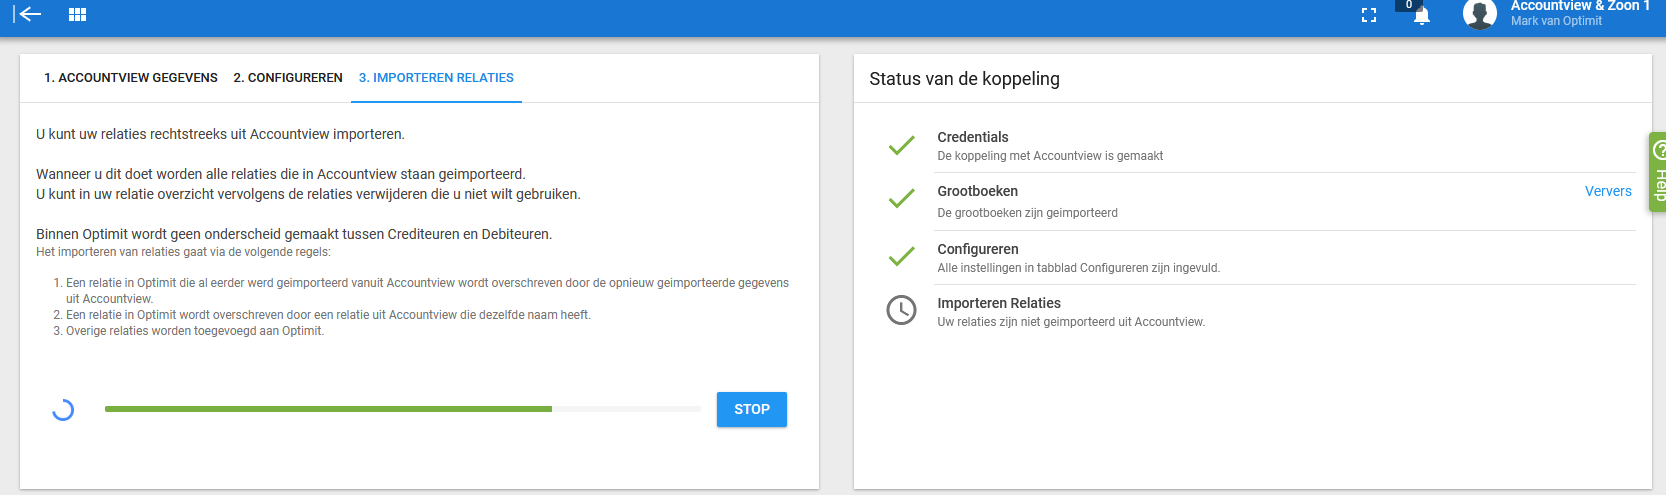
Task: Click the Configureren status row title
Action: pos(978,249)
